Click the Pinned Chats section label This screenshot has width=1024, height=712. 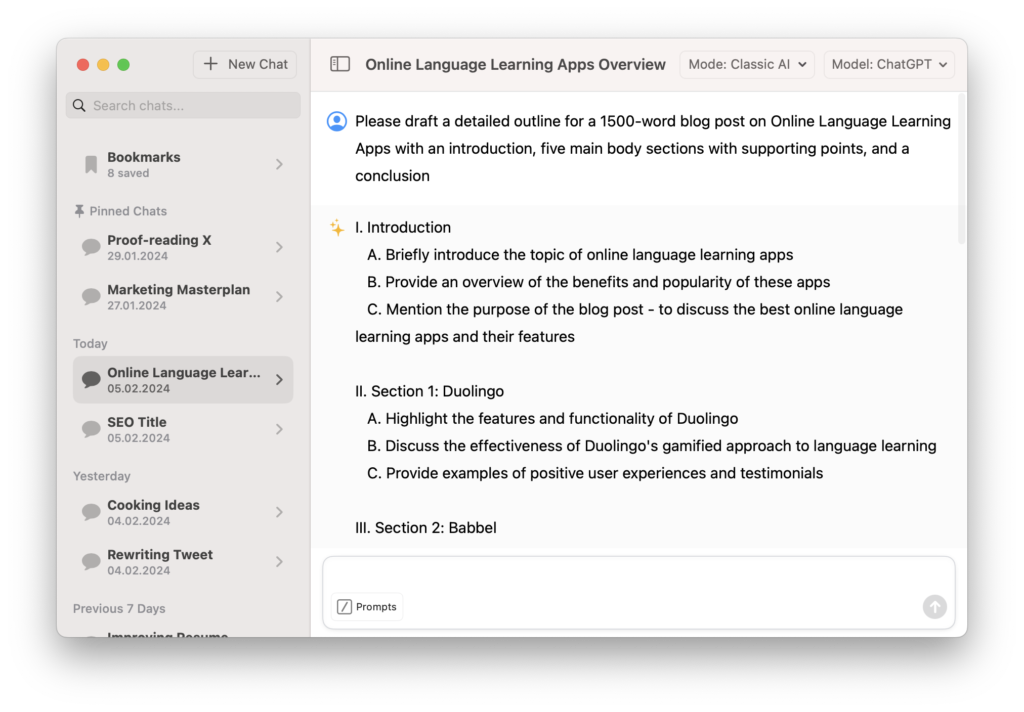point(128,211)
